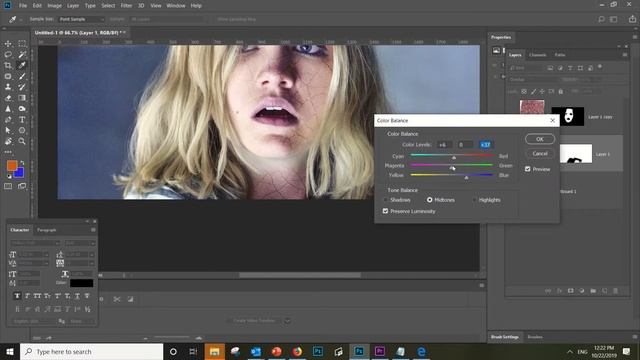Screen dimensions: 640x360
Task: Select the Brush tool
Action: tap(22, 76)
